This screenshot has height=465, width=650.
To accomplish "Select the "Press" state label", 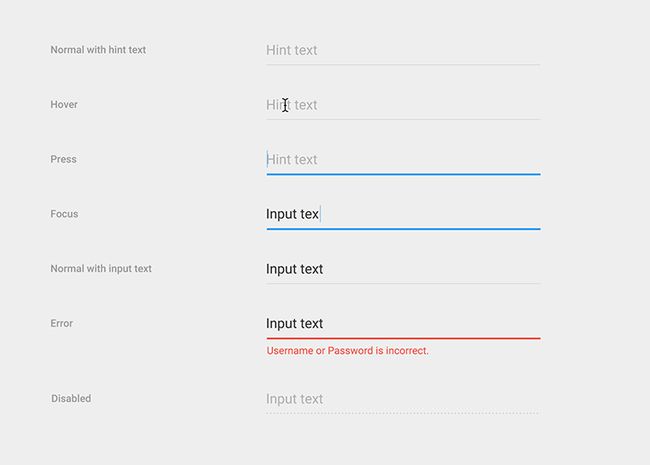I will 63,159.
